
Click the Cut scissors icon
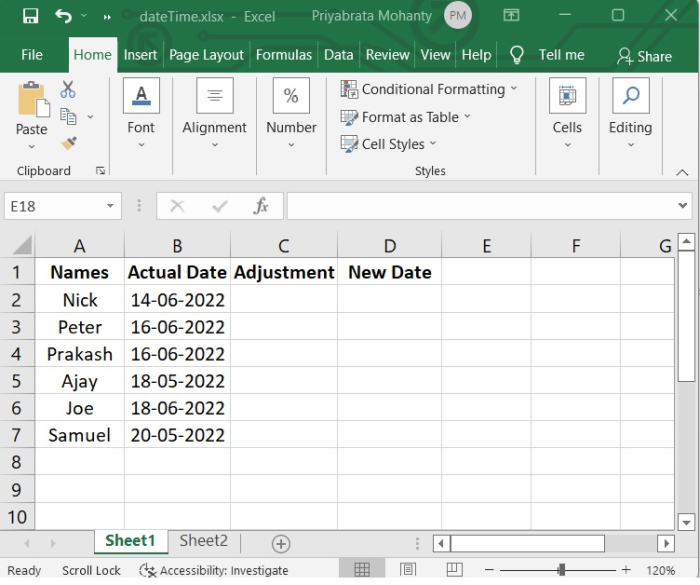pyautogui.click(x=68, y=90)
